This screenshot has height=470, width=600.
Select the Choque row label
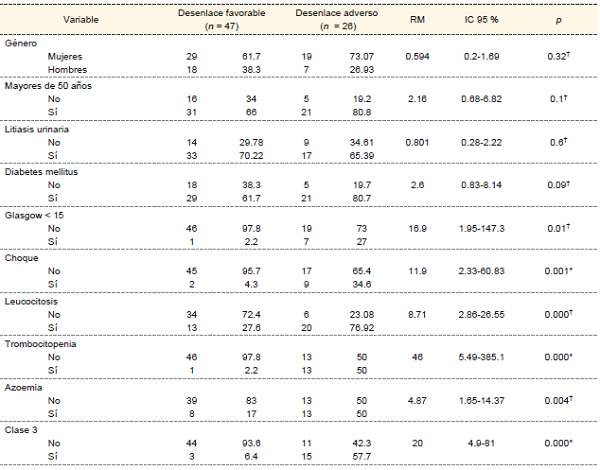[x=23, y=256]
